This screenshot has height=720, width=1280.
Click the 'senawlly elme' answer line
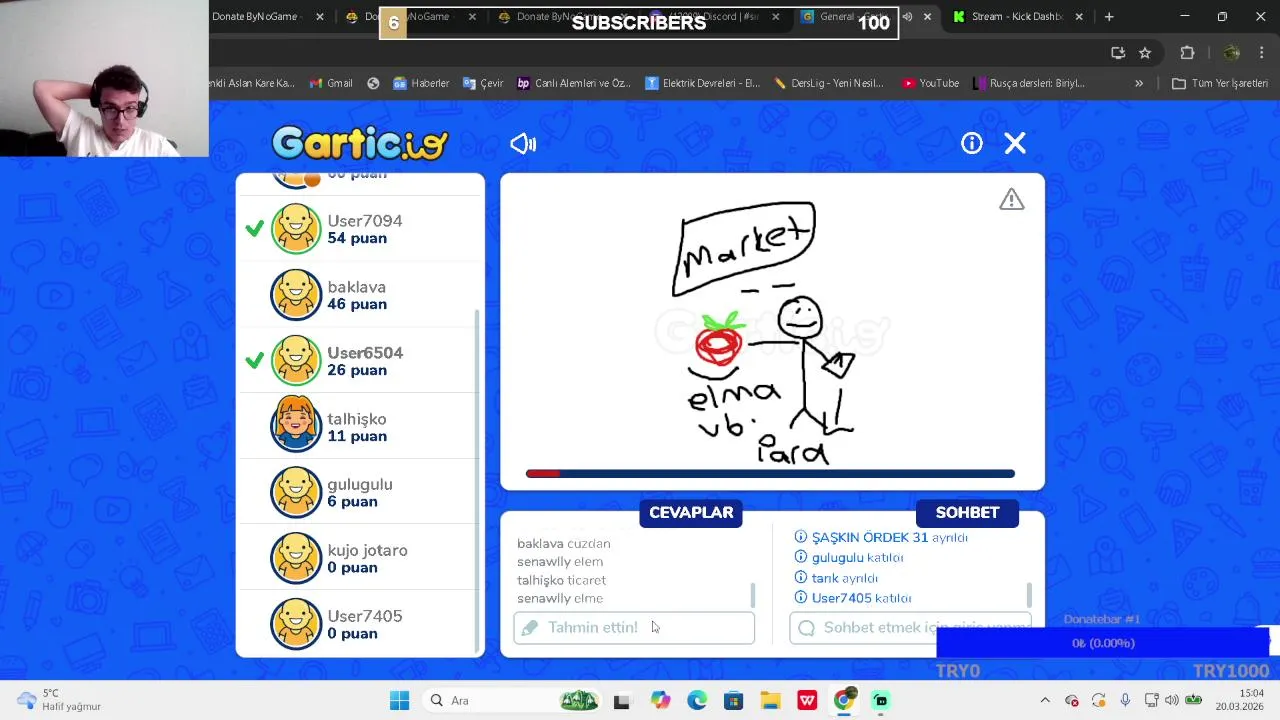(560, 598)
